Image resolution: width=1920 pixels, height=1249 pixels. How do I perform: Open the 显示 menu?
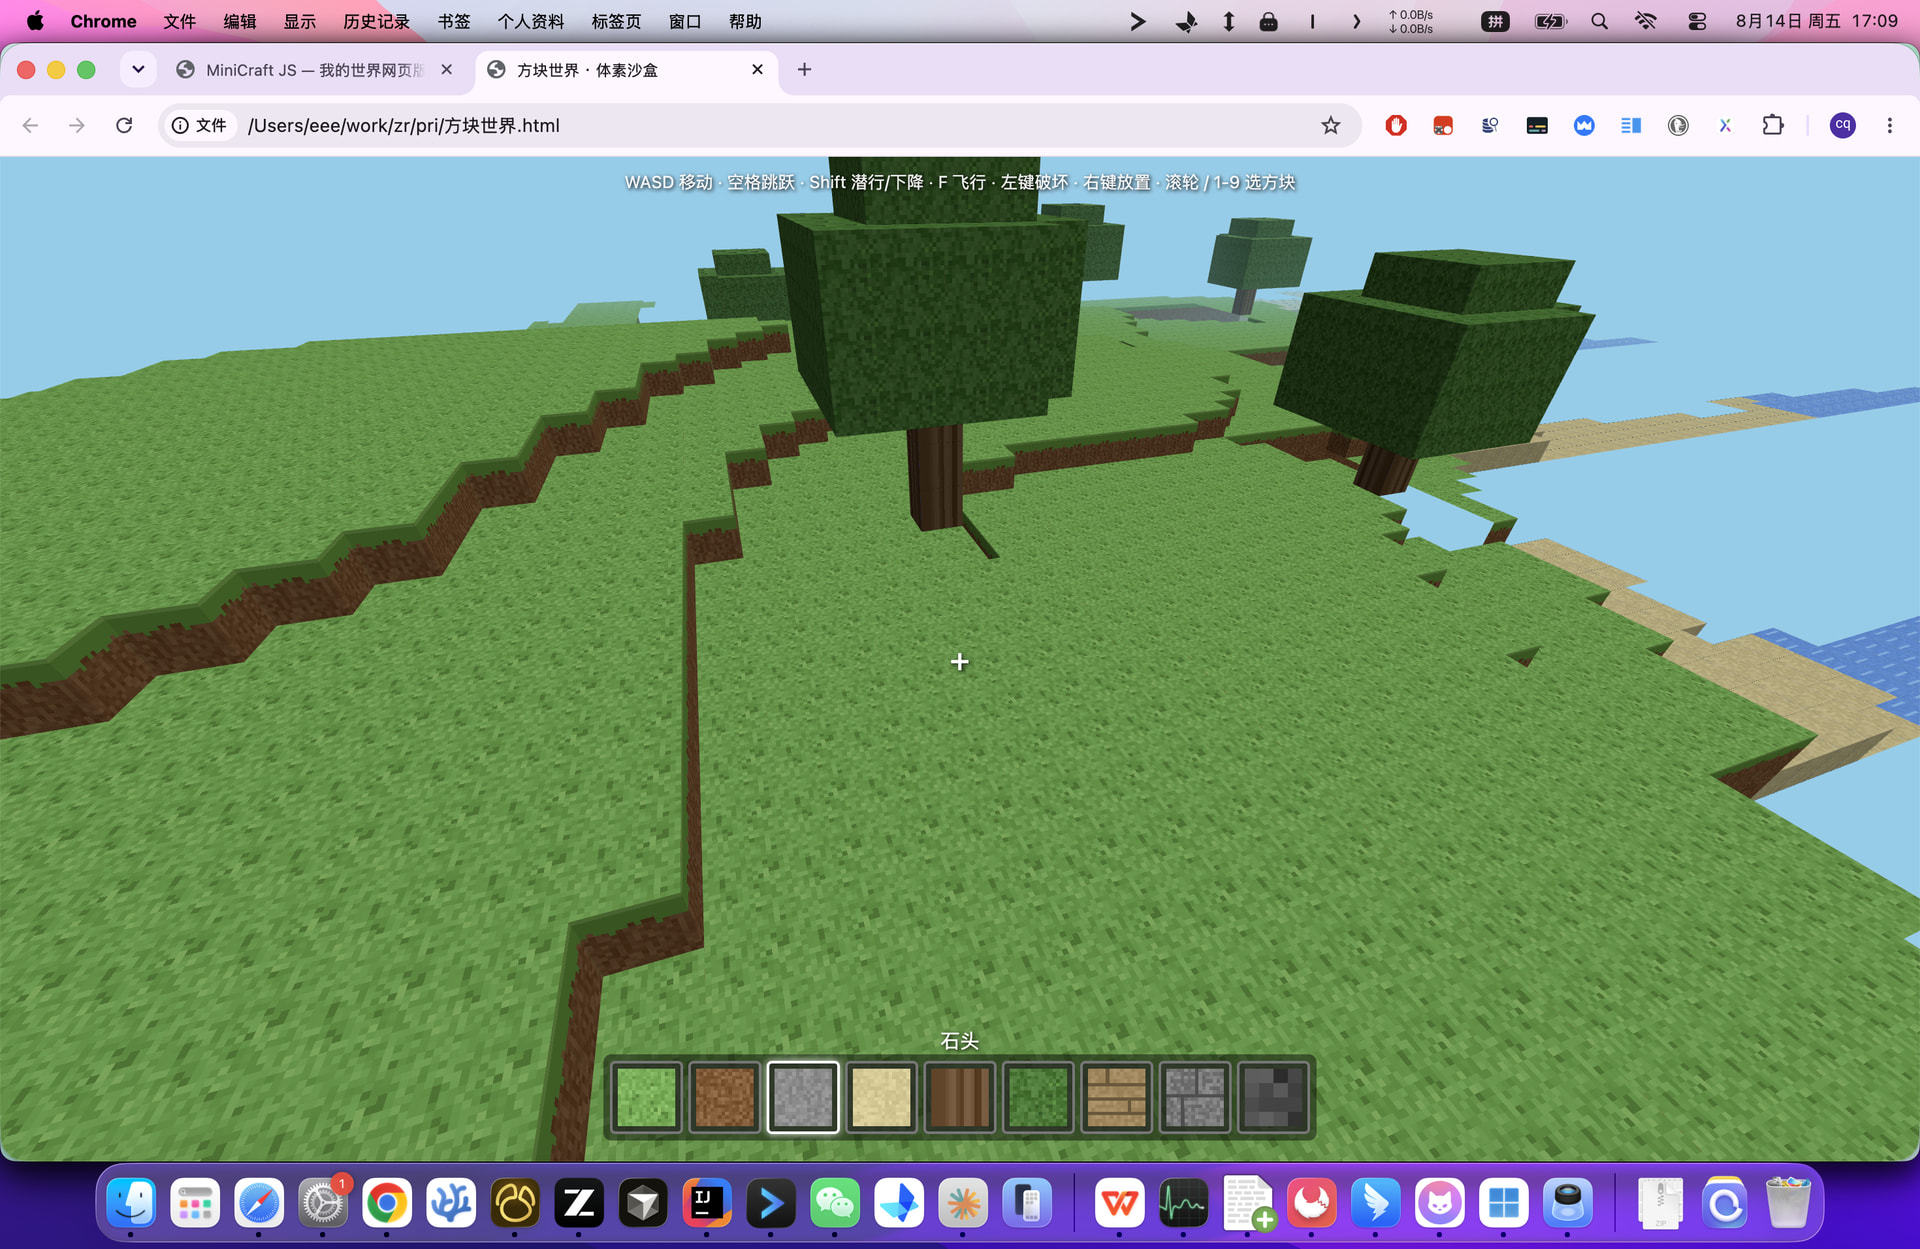300,21
